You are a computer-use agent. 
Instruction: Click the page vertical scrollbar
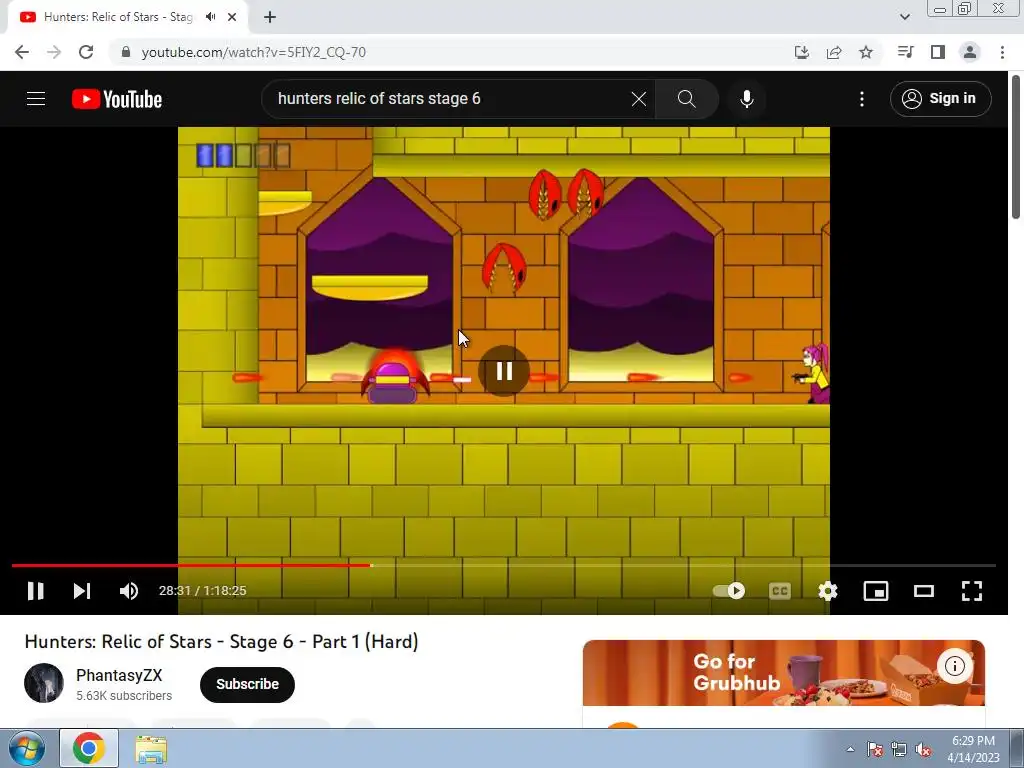tap(1016, 147)
